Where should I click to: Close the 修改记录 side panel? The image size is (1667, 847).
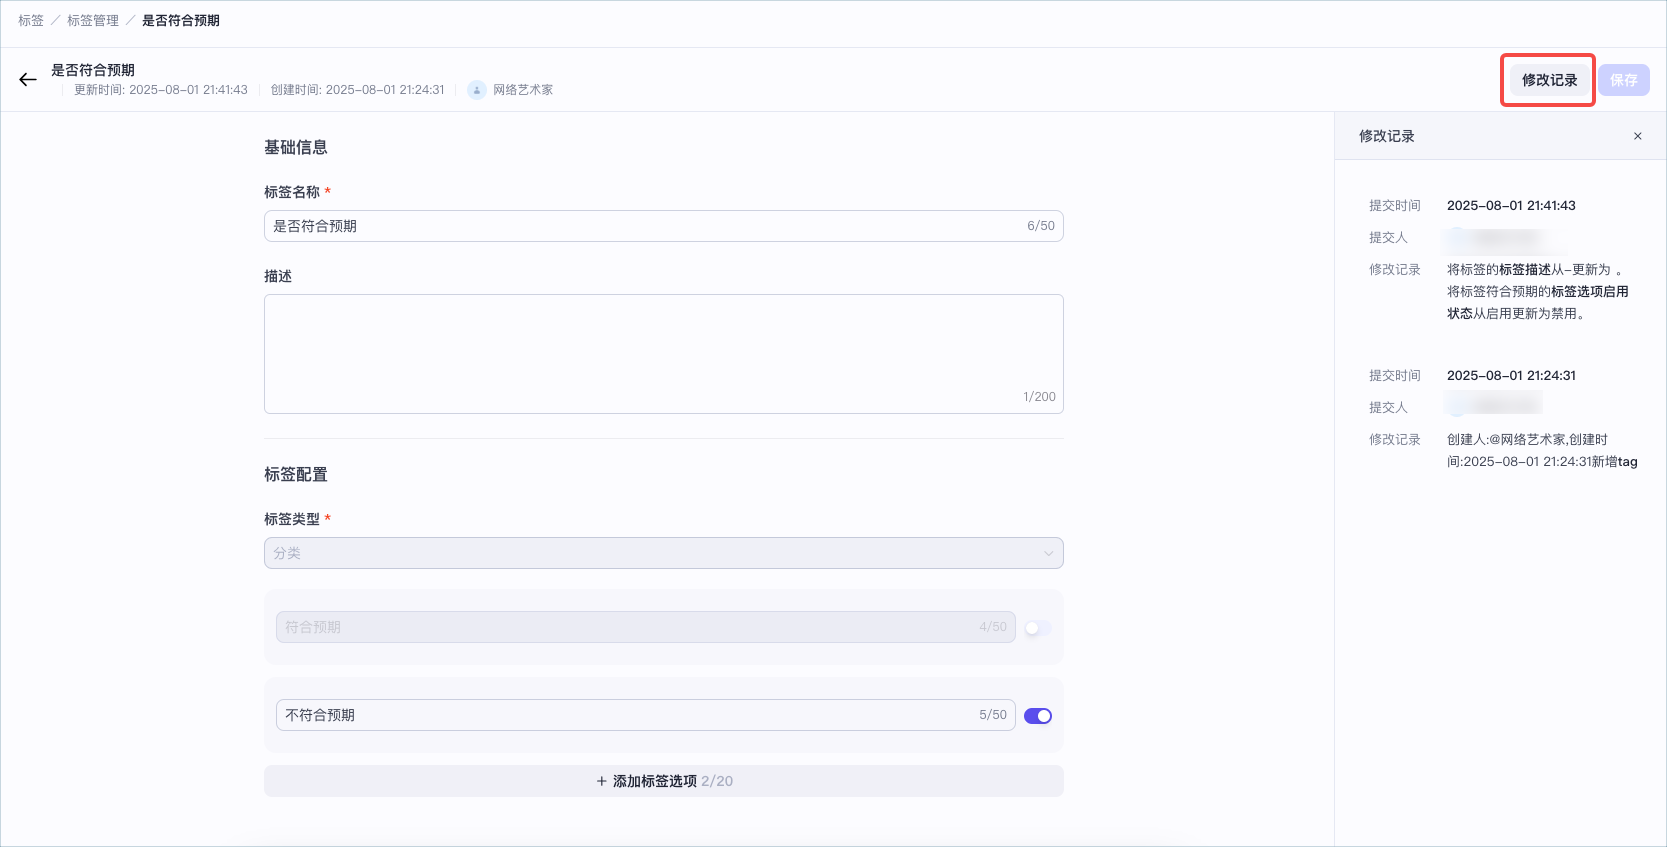click(1638, 136)
